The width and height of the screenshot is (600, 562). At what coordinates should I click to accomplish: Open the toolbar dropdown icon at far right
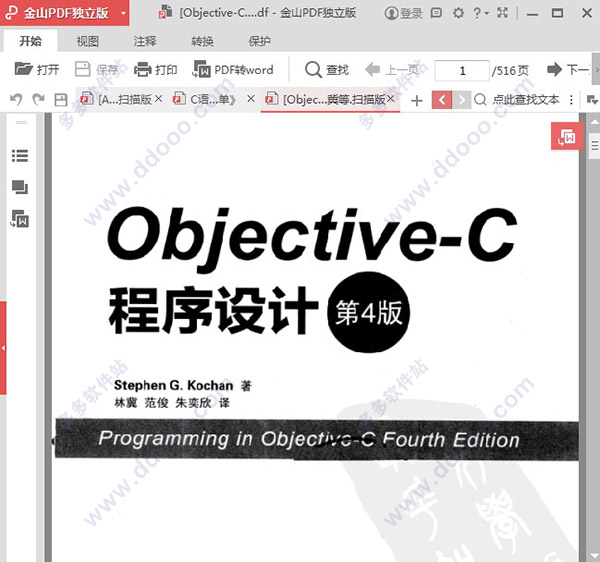coord(592,100)
